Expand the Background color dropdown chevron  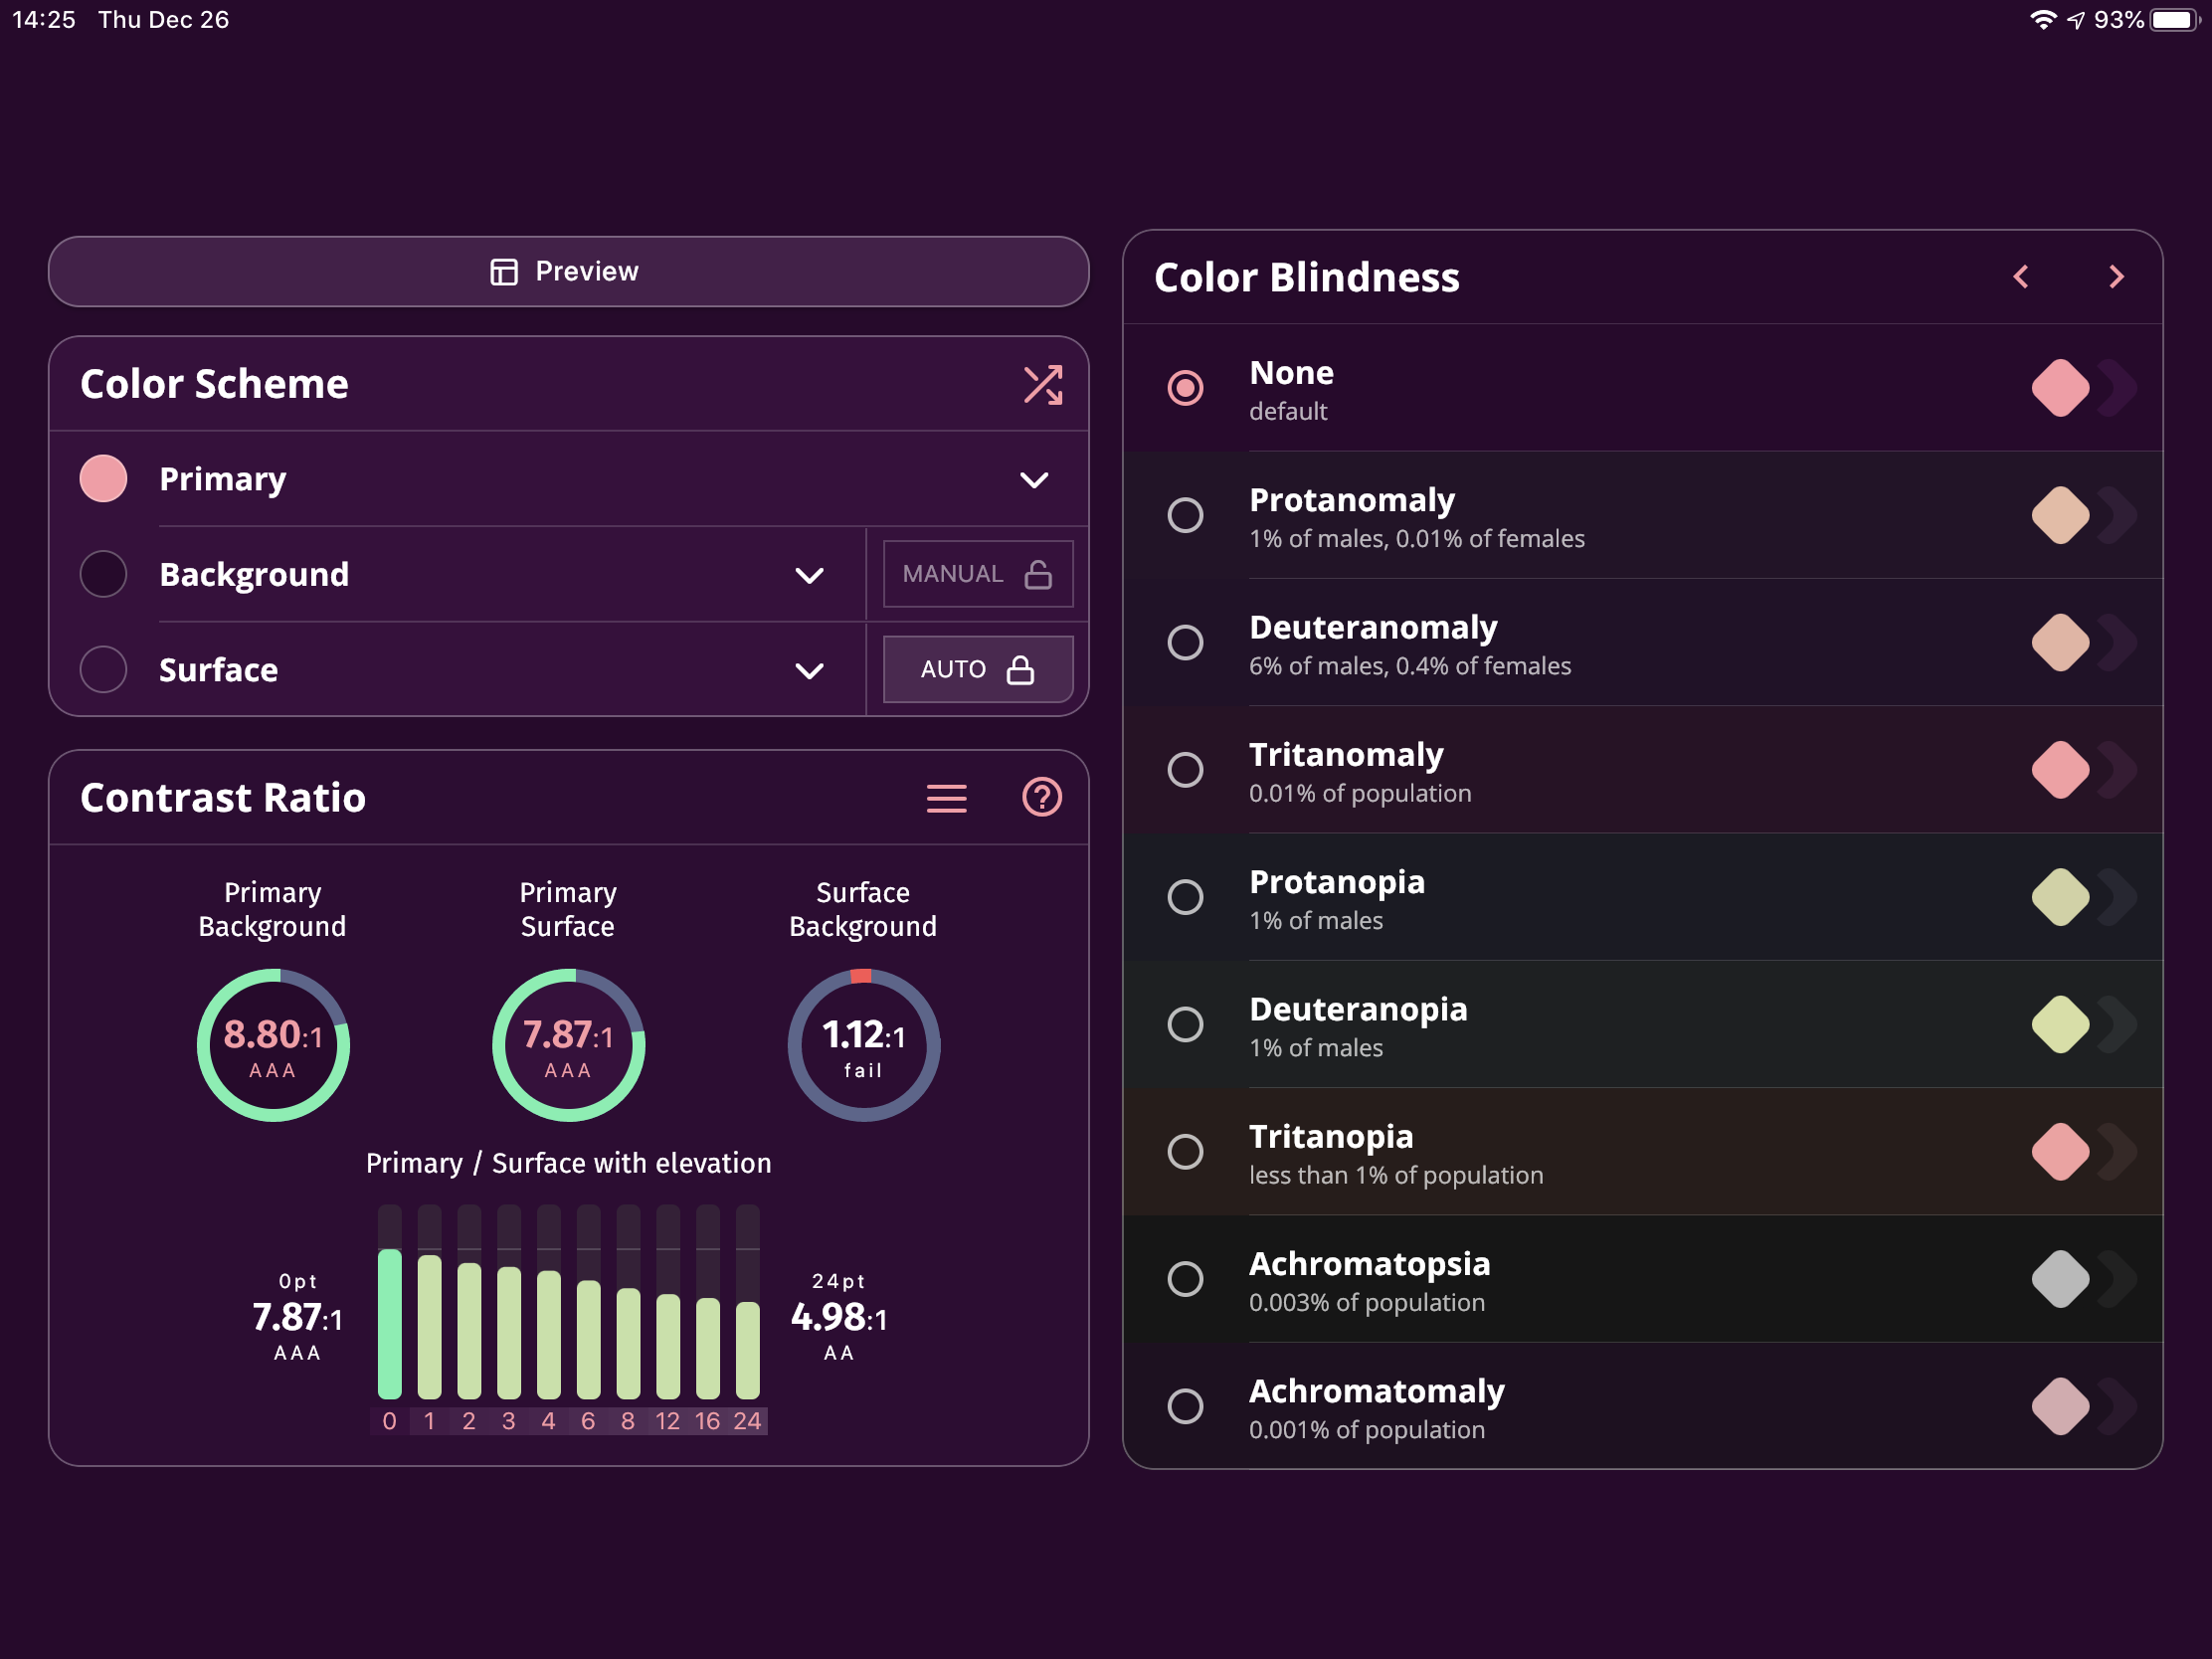coord(809,575)
